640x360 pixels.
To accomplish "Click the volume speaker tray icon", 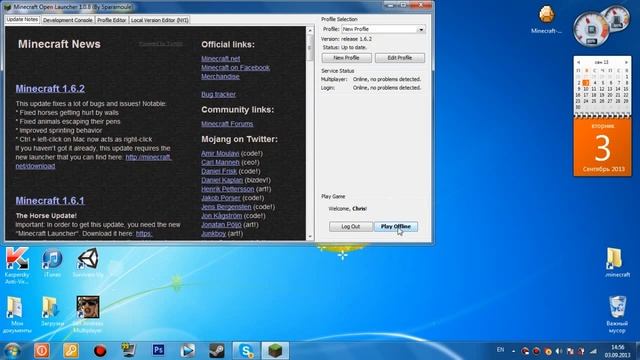I will click(x=559, y=351).
